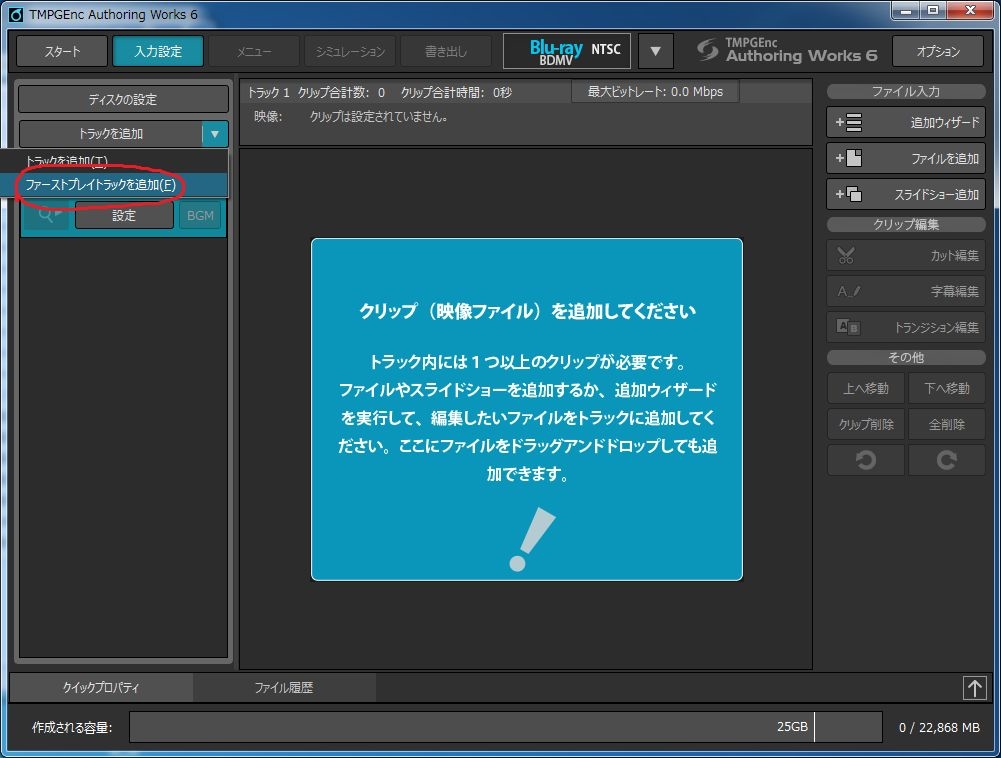Click the クリップ合計時間: 0秒 text
The image size is (1001, 758).
tap(456, 93)
